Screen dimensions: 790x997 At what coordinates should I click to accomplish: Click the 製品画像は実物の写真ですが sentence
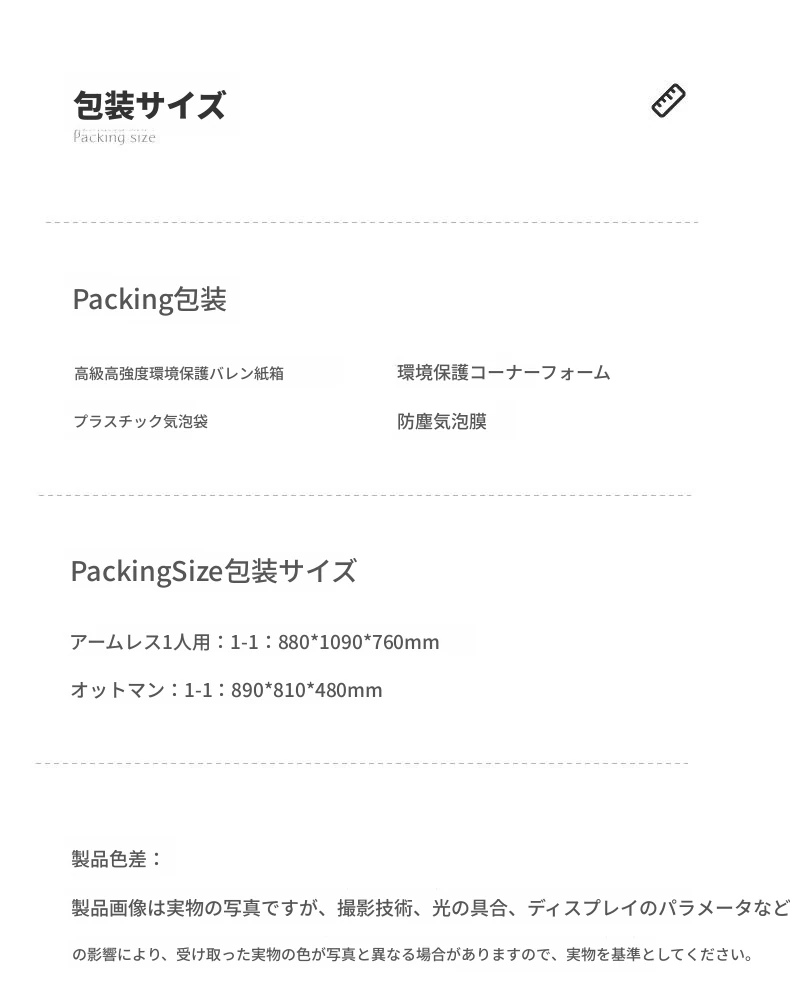tap(196, 908)
